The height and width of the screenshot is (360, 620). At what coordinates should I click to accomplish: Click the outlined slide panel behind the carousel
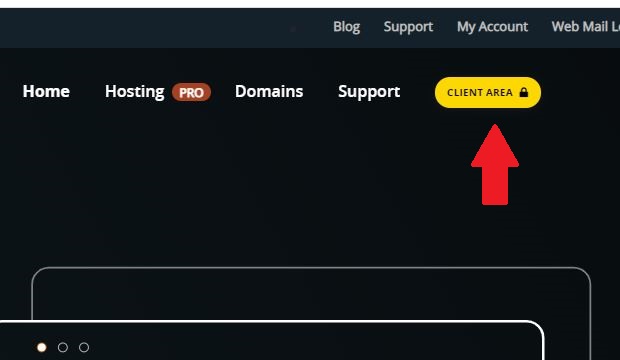coord(311,293)
